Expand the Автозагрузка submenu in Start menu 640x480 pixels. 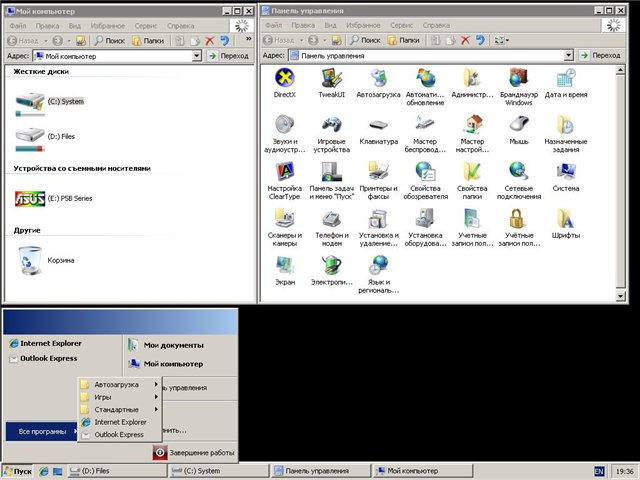[118, 384]
